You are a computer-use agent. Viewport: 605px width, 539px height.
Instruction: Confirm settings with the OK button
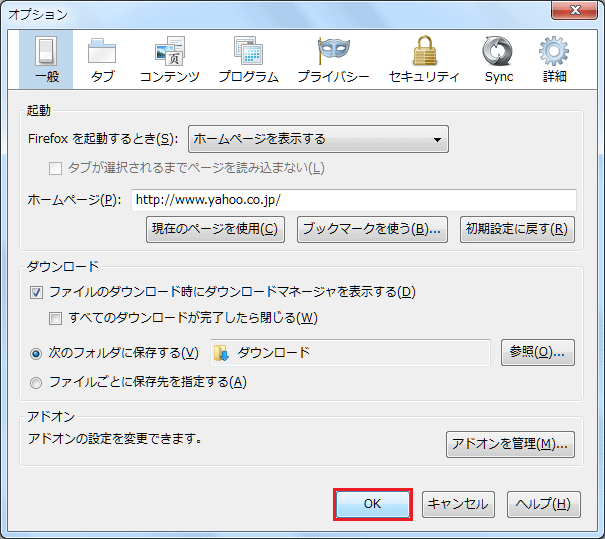[x=372, y=504]
